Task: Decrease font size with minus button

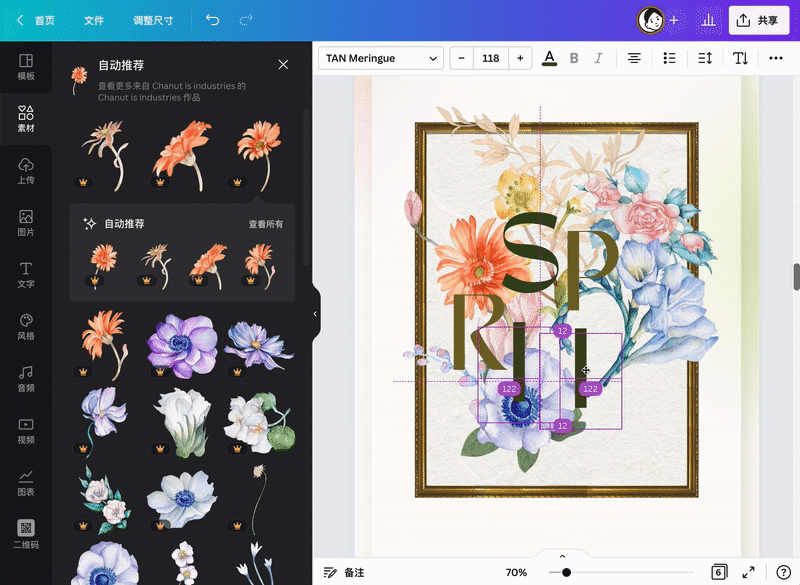Action: (461, 58)
